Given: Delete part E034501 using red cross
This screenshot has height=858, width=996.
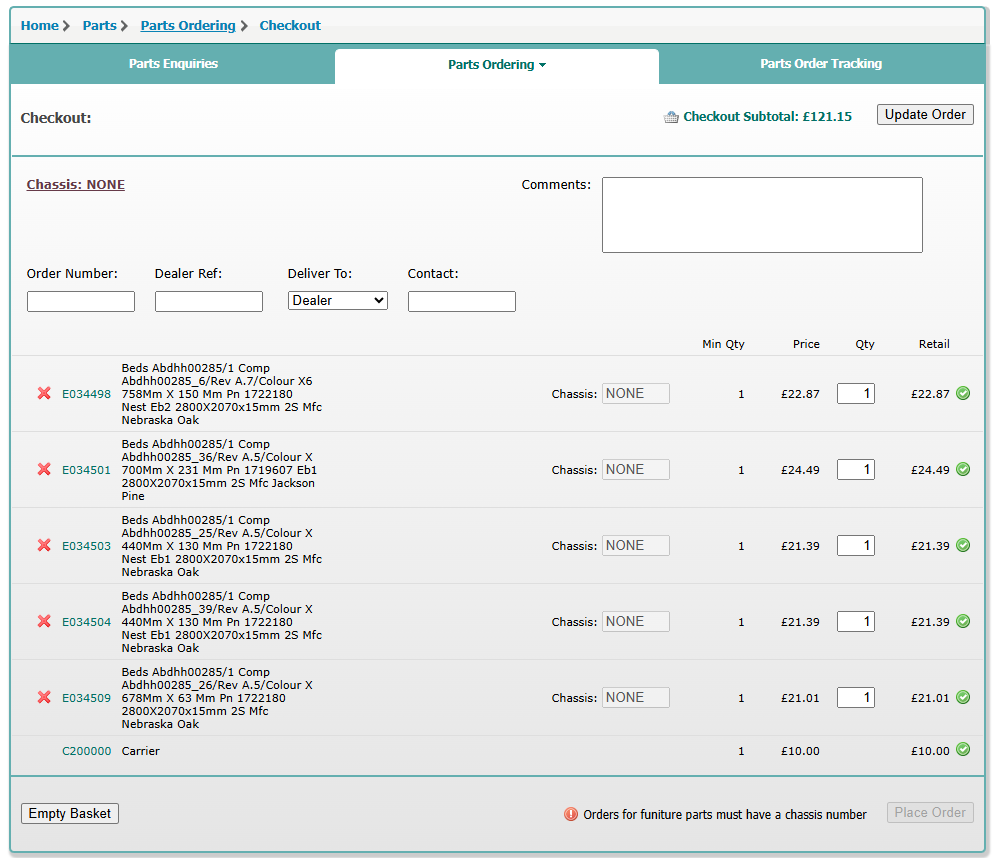Looking at the screenshot, I should (x=44, y=470).
